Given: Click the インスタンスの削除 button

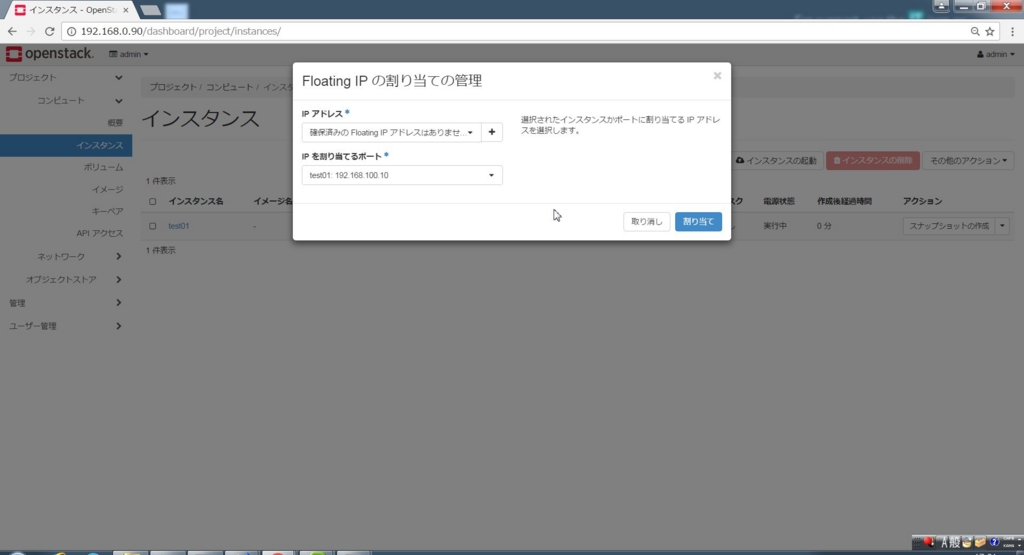Looking at the screenshot, I should tap(872, 161).
